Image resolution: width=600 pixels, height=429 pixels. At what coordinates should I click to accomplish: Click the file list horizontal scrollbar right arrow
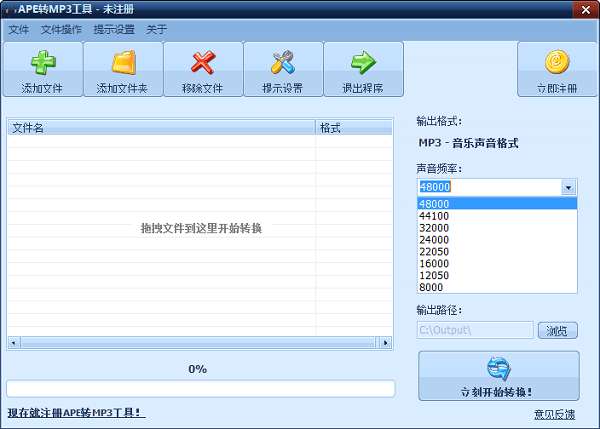click(386, 343)
